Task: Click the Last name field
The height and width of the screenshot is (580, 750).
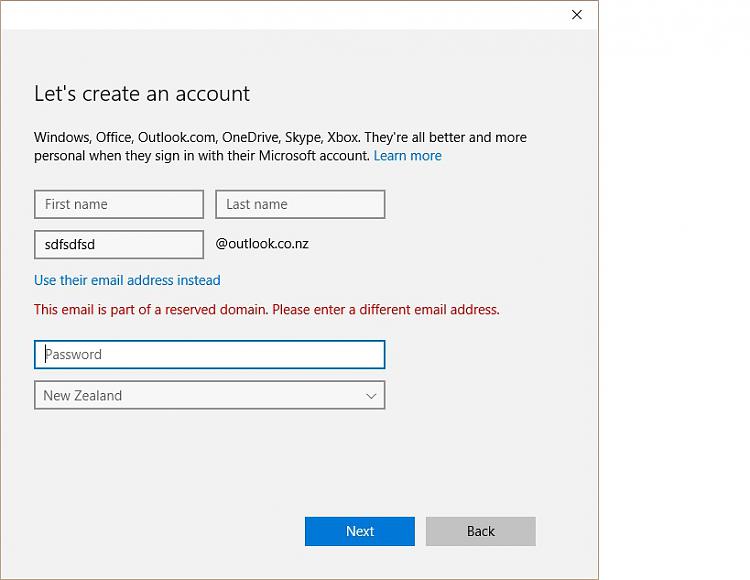Action: tap(300, 204)
